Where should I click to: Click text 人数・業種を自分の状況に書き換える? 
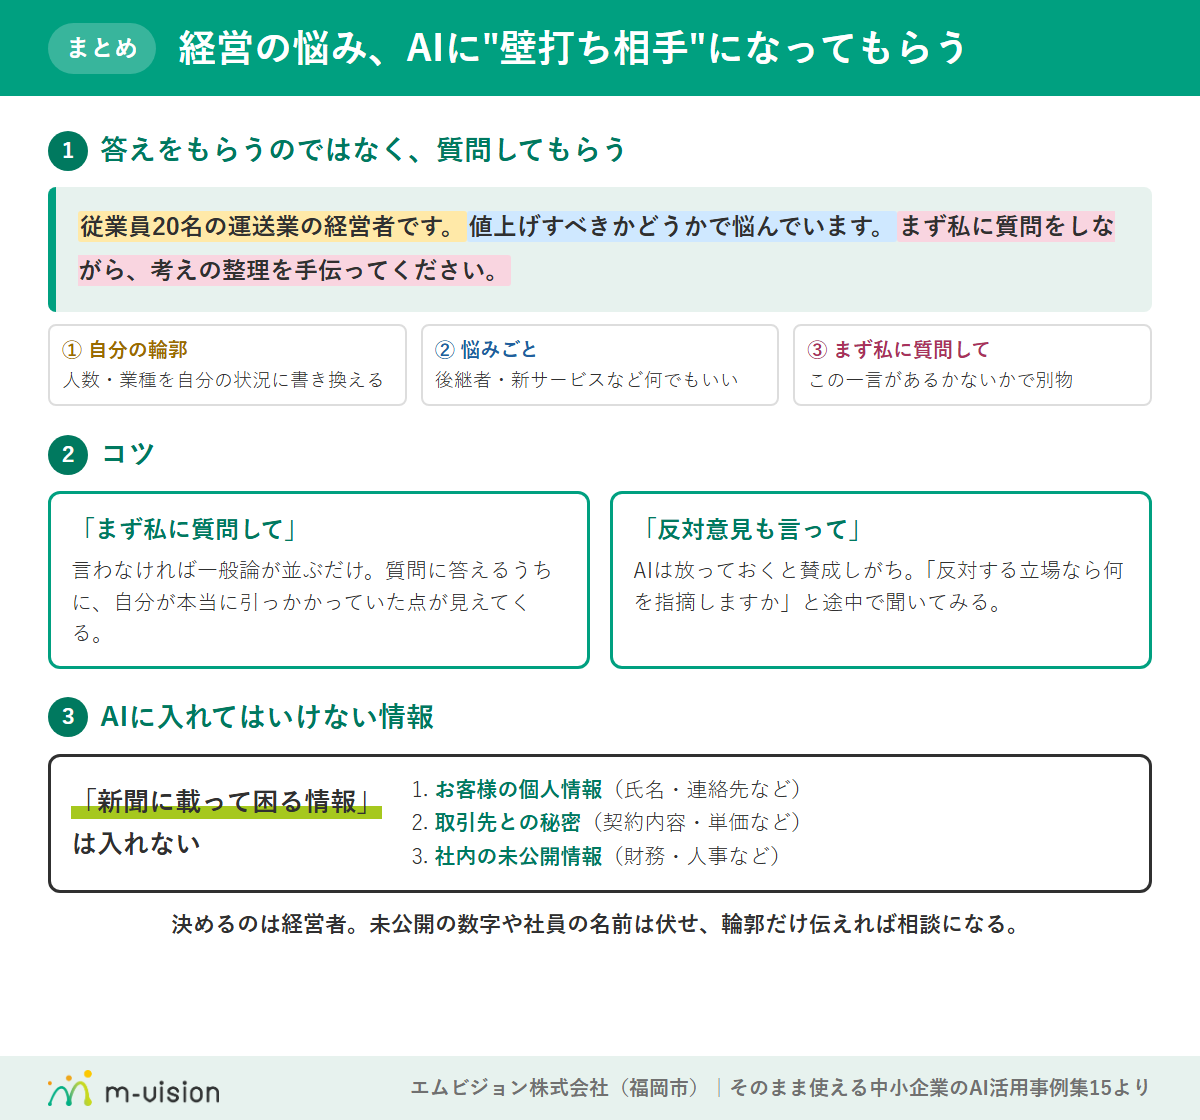(223, 380)
